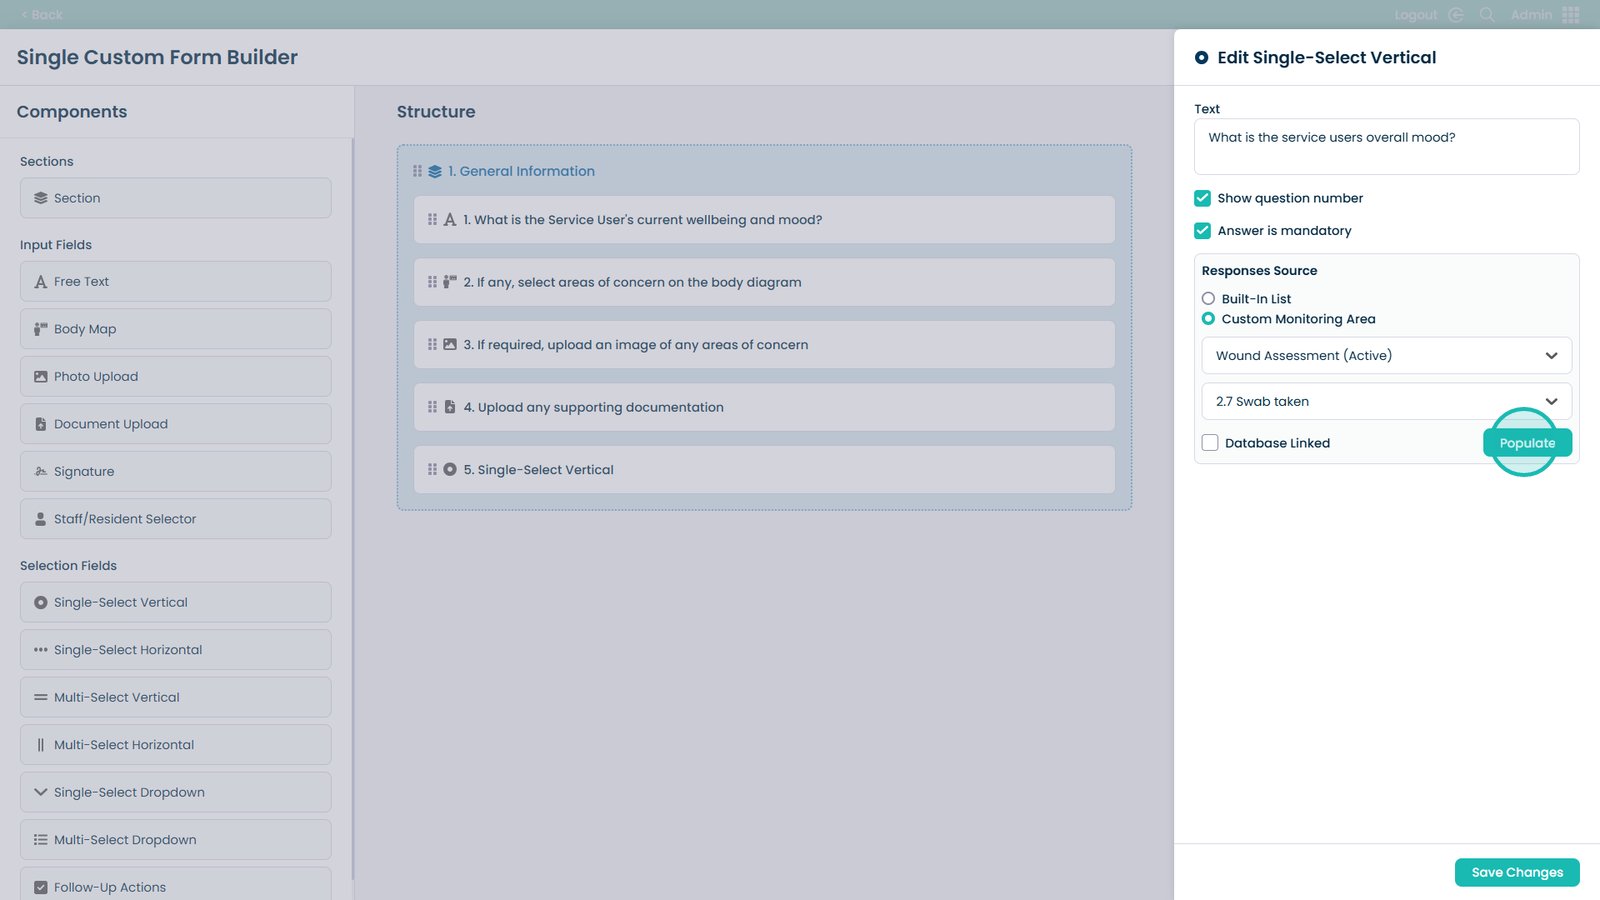The height and width of the screenshot is (900, 1600).
Task: Click the Body Map component icon
Action: [41, 329]
